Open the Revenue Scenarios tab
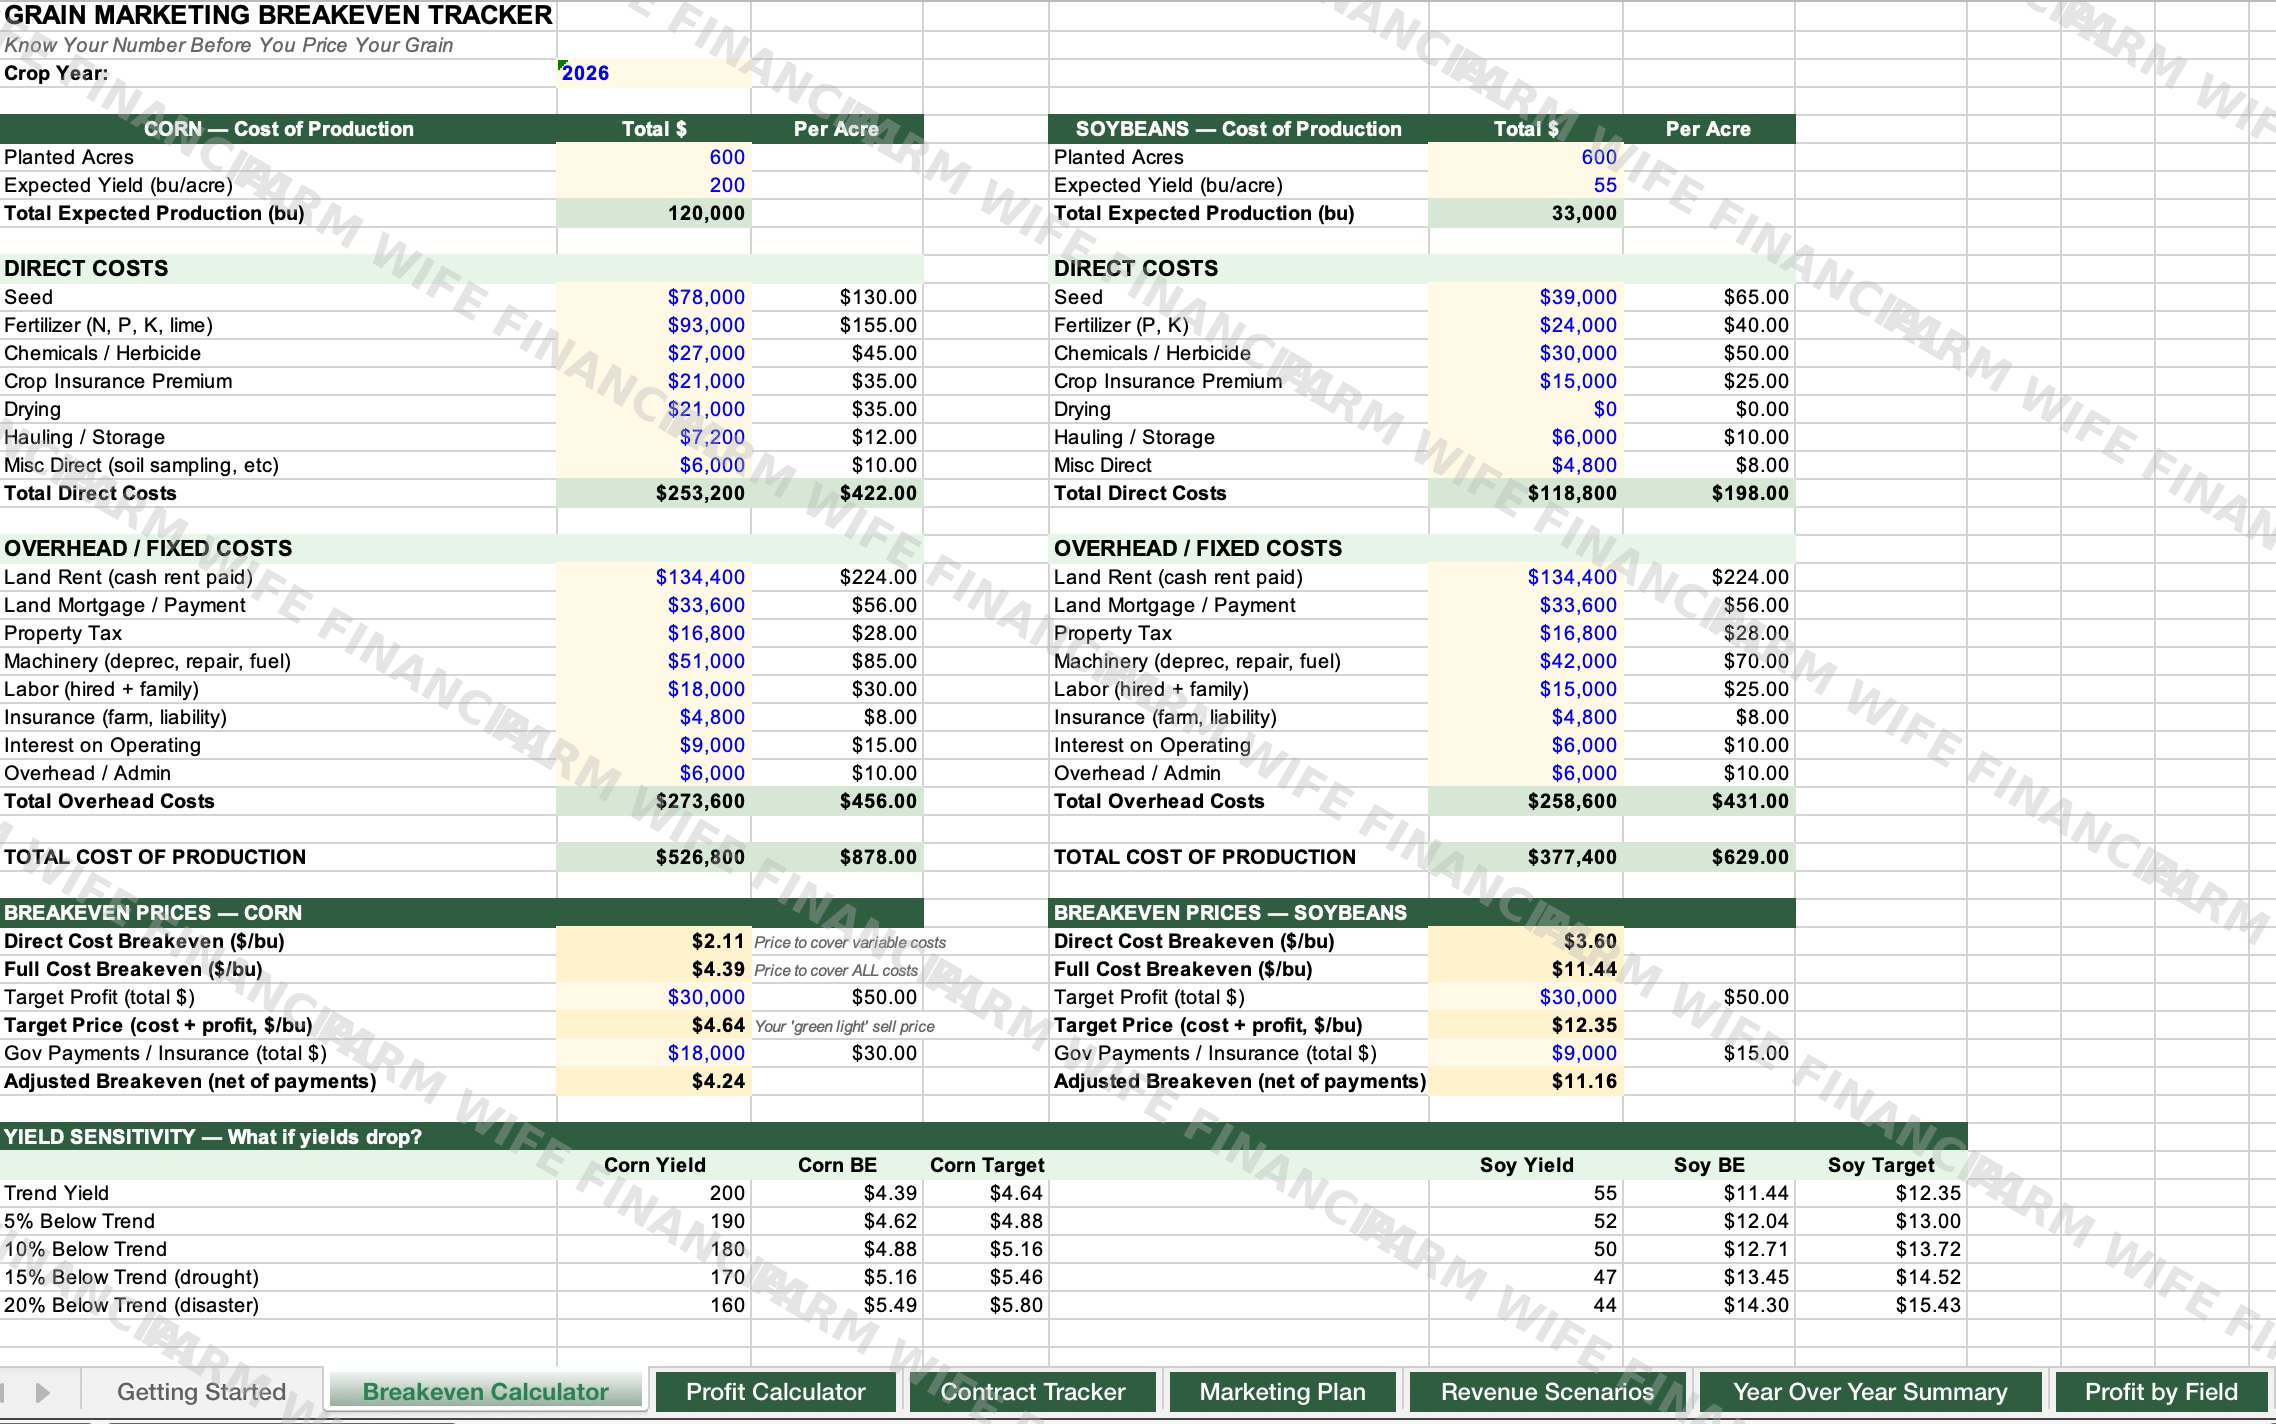This screenshot has height=1424, width=2276. 1547,1391
